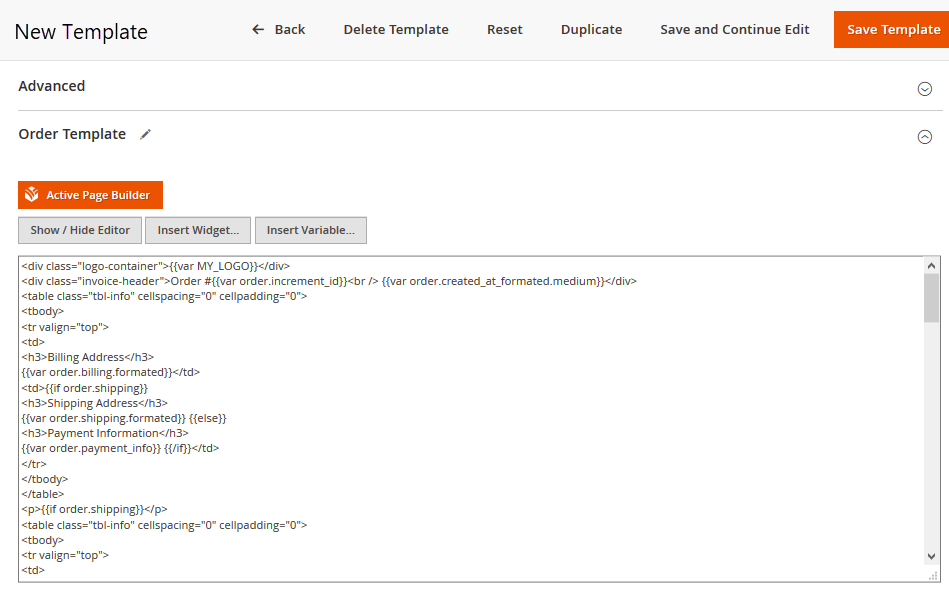This screenshot has height=592, width=949.
Task: Select Save and Continue Edit
Action: 734,29
